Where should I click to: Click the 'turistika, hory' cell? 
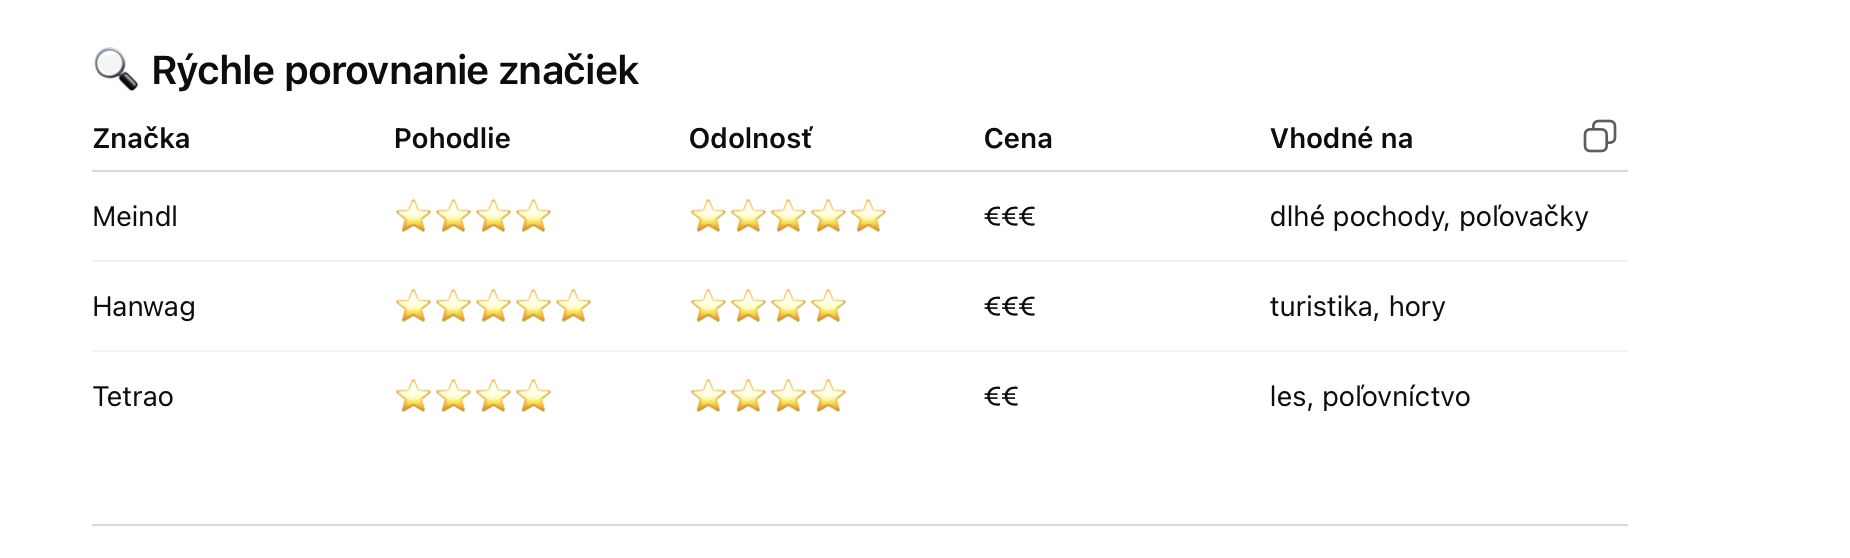tap(1357, 307)
